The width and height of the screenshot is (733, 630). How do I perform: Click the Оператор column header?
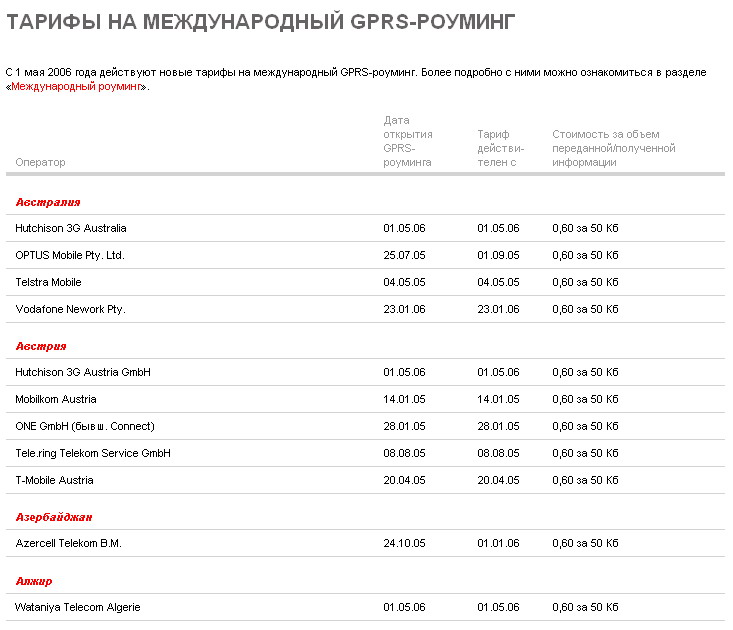[x=40, y=162]
